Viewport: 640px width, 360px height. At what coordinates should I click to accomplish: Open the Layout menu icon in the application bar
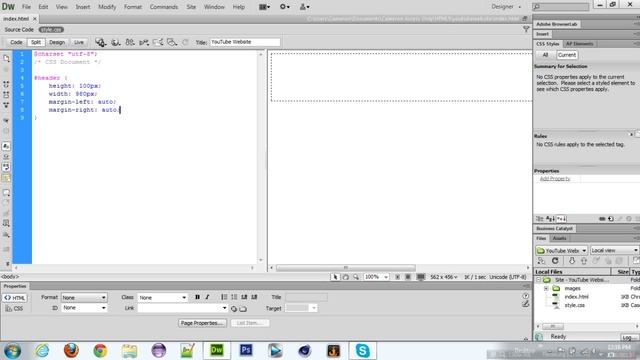pyautogui.click(x=264, y=7)
